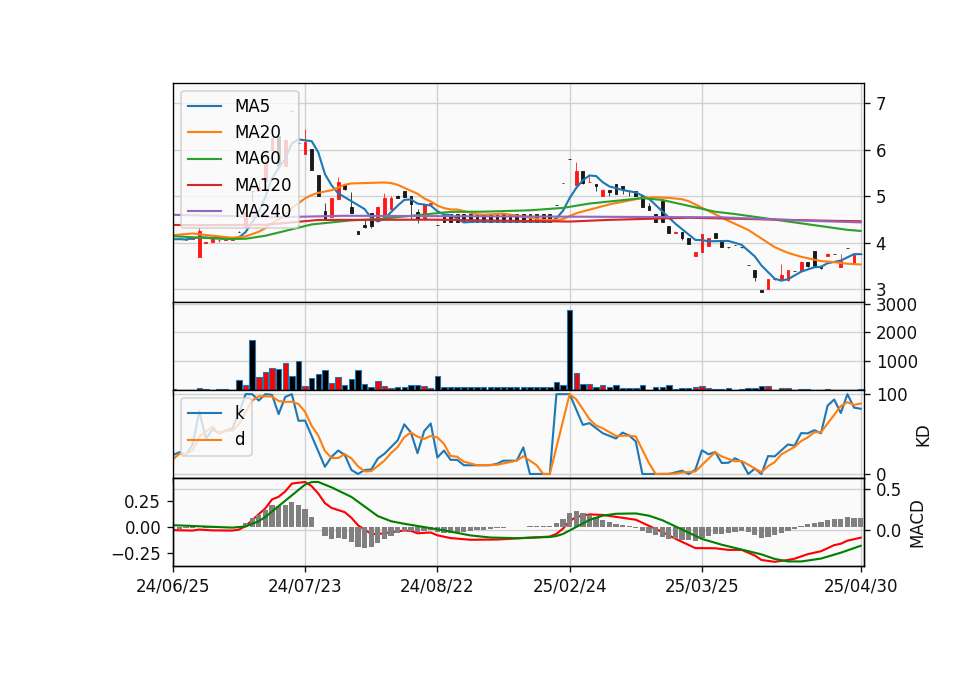
Task: Click the MA60 legend label
Action: click(x=257, y=159)
